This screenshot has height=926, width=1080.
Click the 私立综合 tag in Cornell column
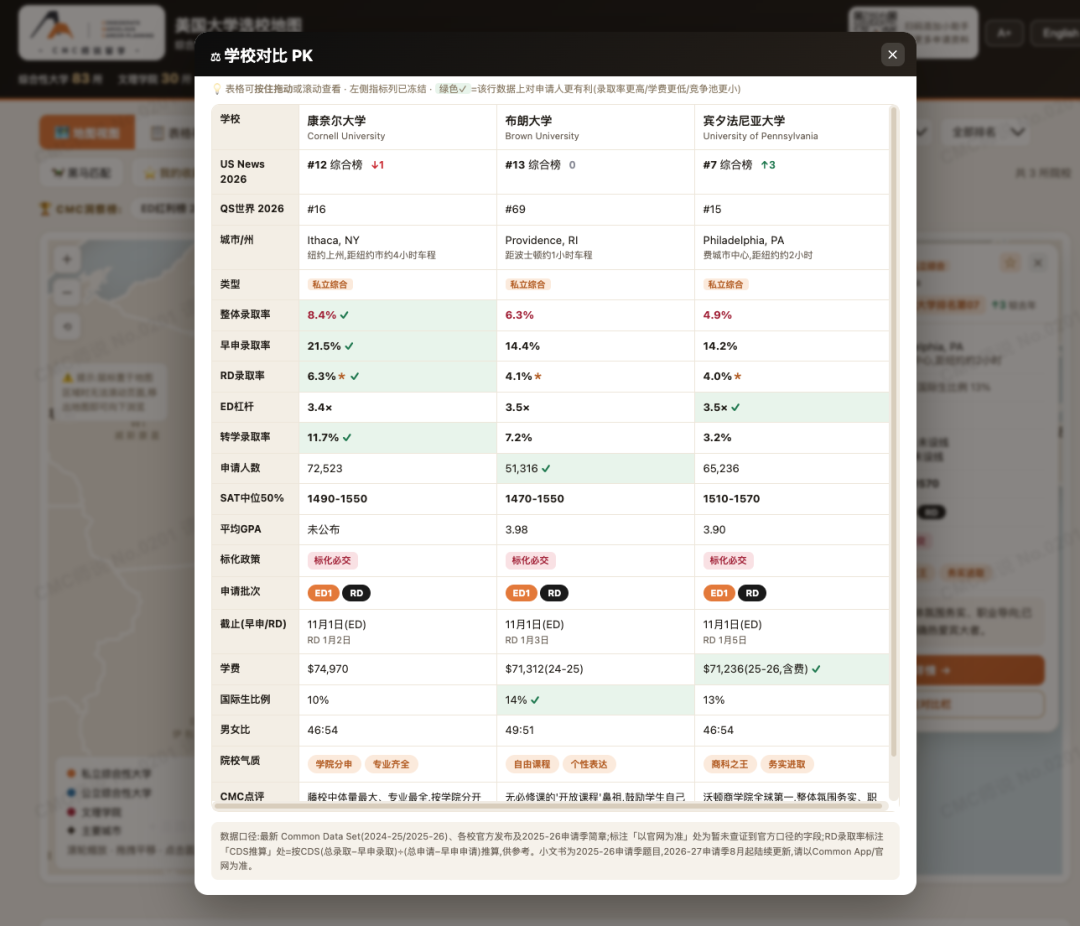pos(330,285)
